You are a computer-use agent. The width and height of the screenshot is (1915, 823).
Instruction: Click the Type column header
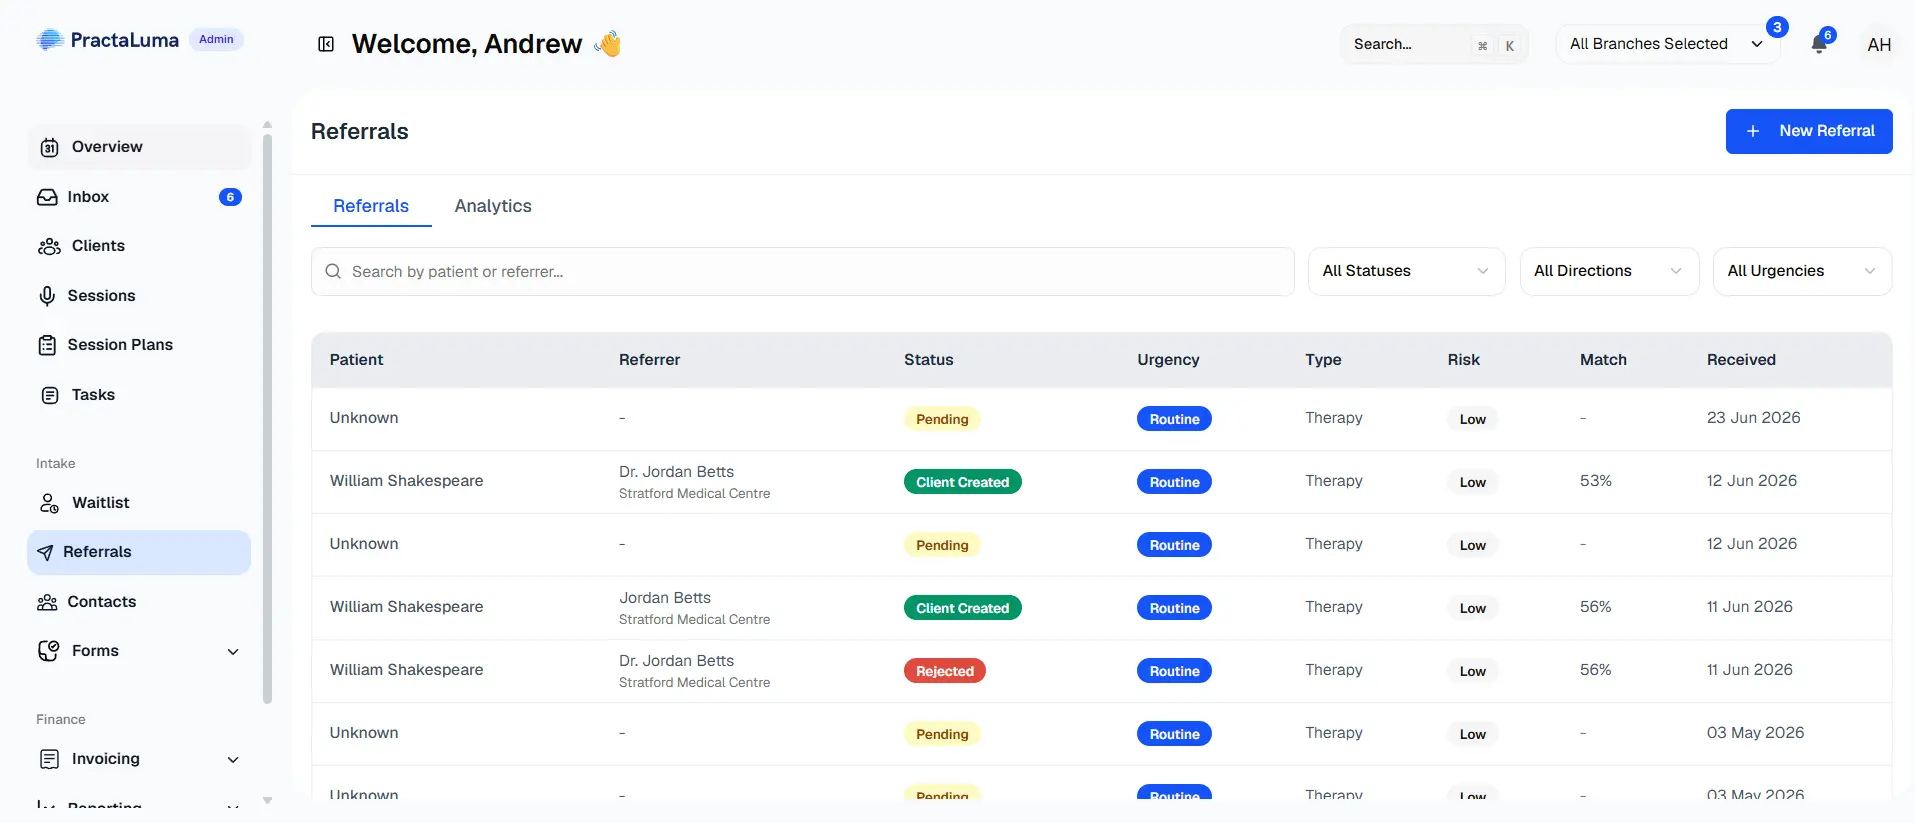[1323, 360]
